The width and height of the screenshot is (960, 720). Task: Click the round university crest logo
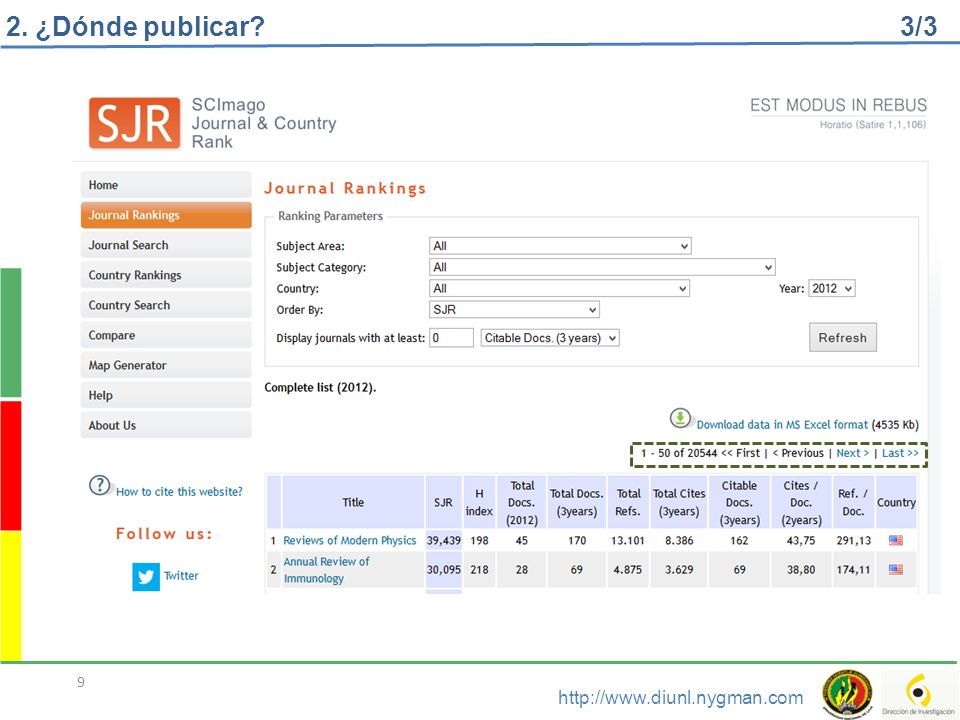coord(847,693)
